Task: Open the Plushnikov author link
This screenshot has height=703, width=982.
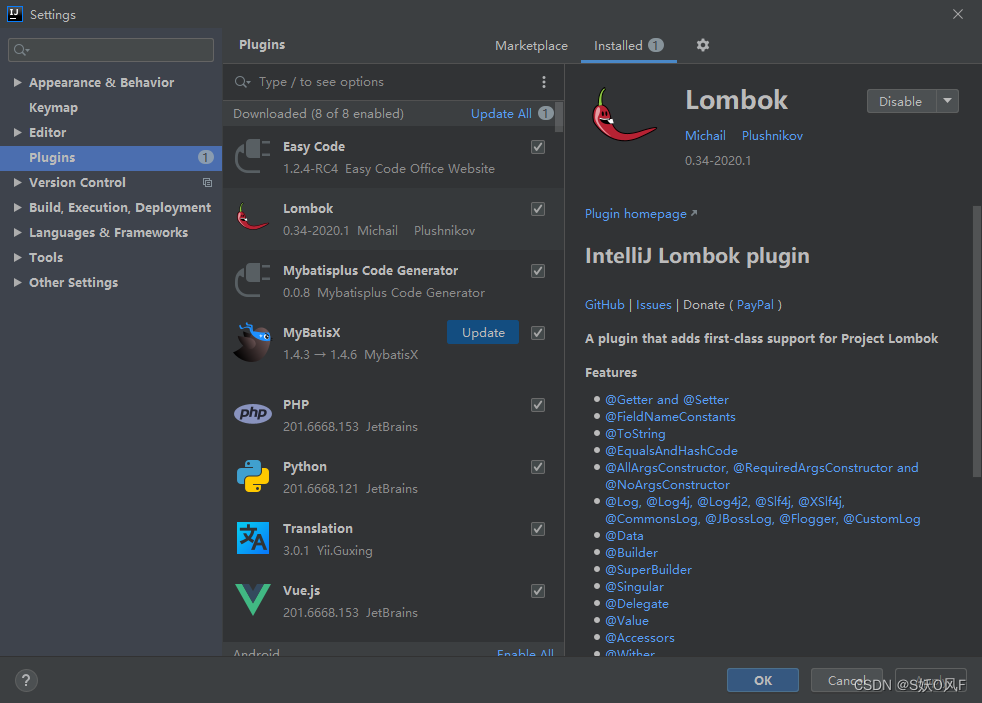Action: tap(772, 136)
